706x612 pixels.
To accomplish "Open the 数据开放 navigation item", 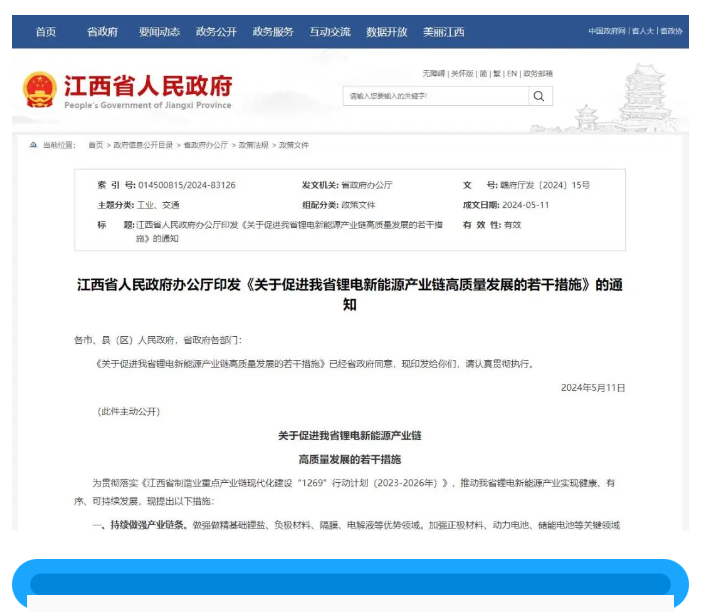I will pos(387,32).
